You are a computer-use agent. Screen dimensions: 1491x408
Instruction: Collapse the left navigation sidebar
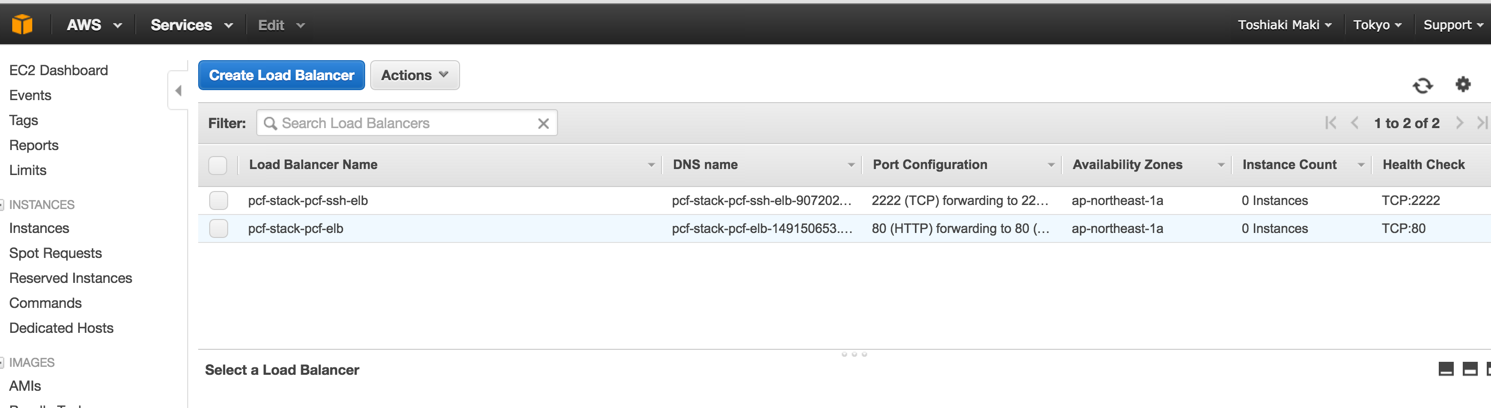pos(178,91)
